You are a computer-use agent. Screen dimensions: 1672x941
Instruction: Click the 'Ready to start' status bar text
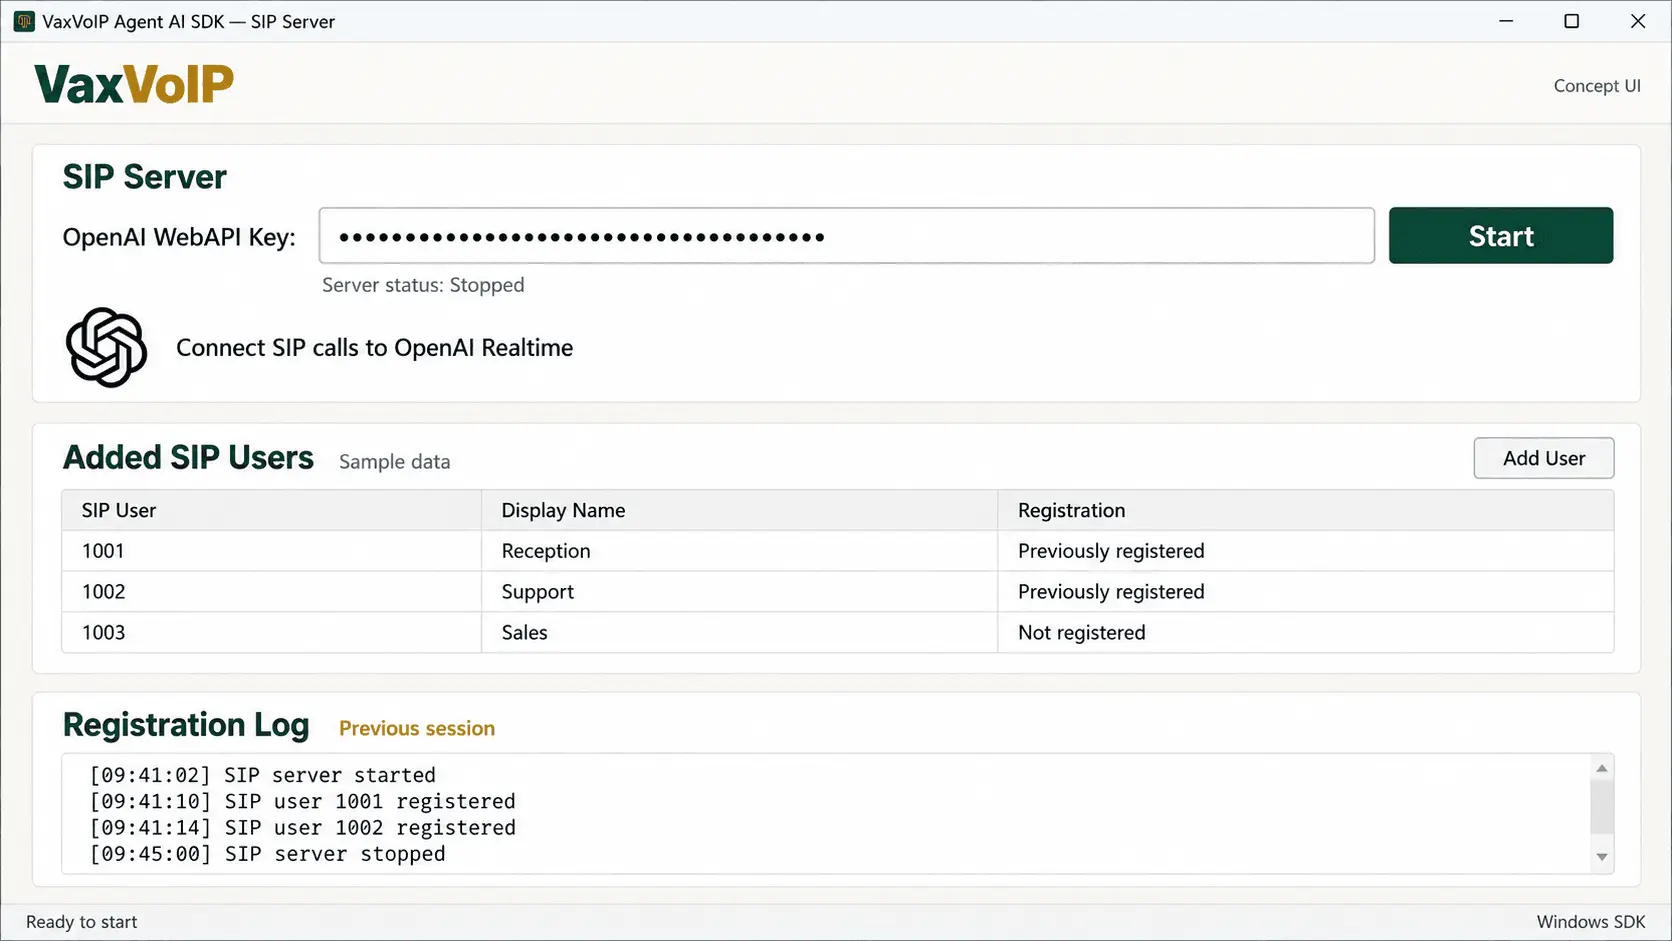82,922
